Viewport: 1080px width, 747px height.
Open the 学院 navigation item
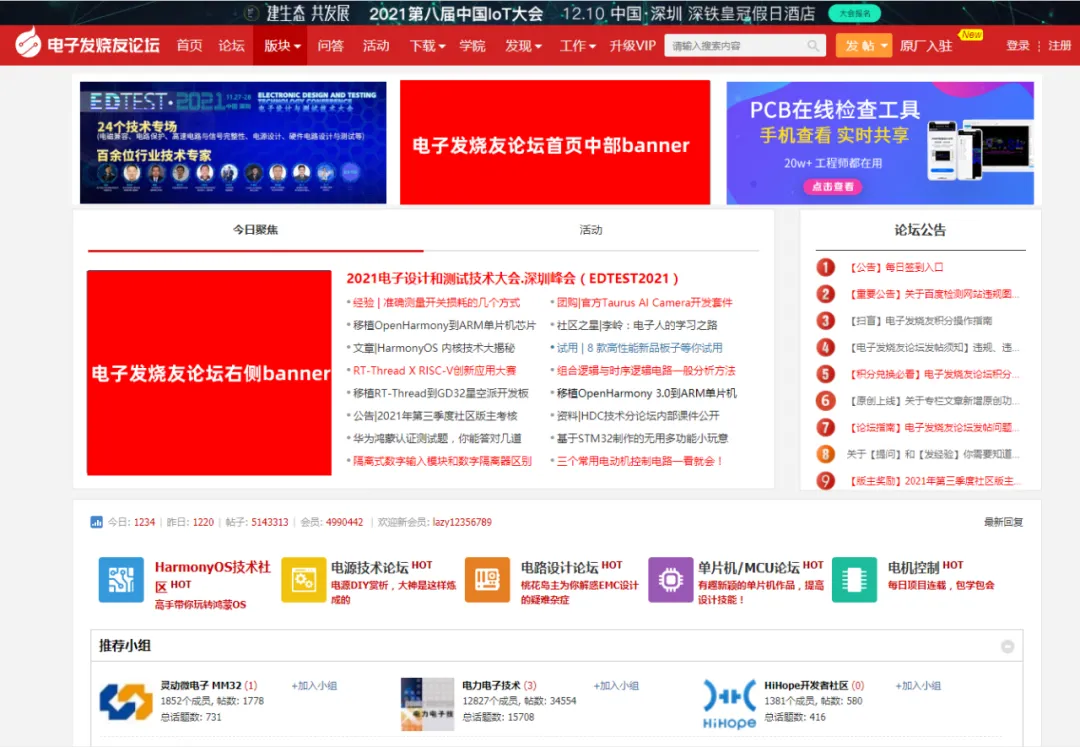coord(472,45)
